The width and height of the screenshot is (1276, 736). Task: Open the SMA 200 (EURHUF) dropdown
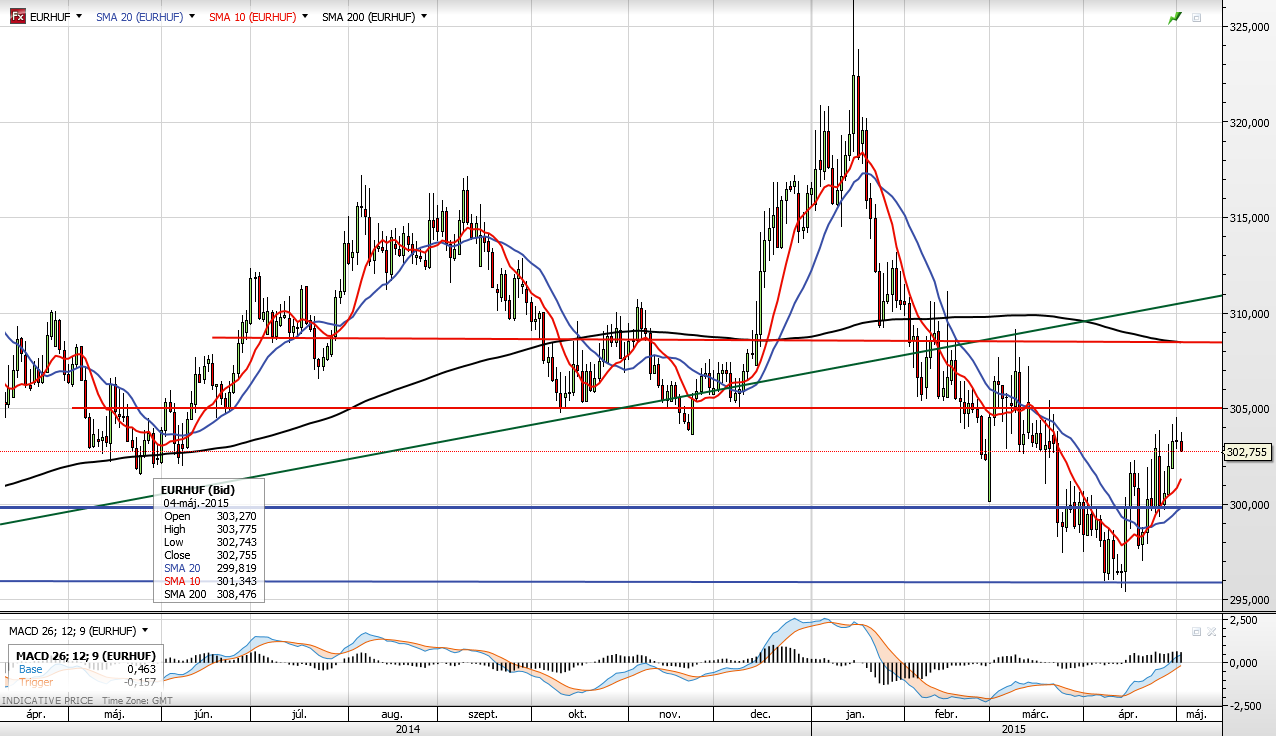(x=424, y=16)
